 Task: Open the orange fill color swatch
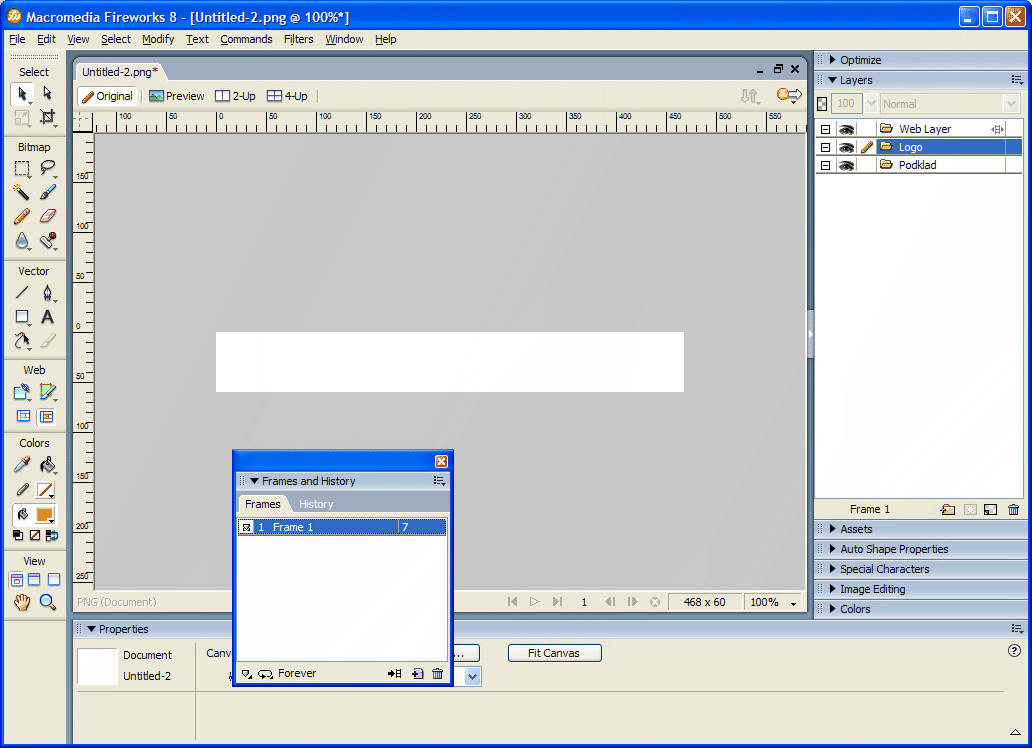pyautogui.click(x=45, y=515)
